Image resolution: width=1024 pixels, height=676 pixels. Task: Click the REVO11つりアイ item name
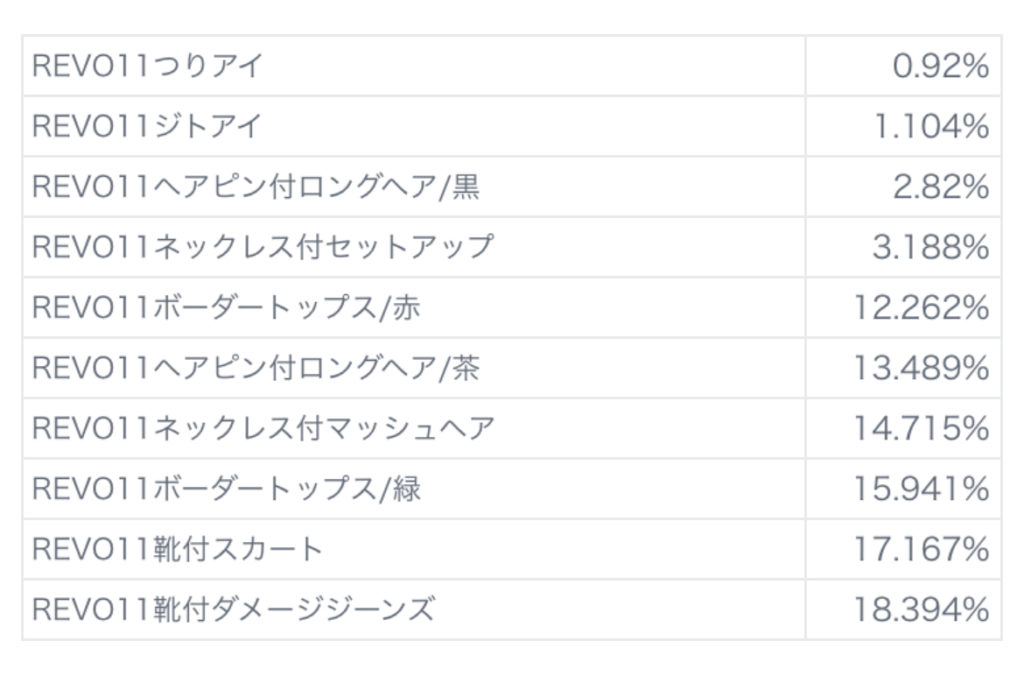(148, 66)
